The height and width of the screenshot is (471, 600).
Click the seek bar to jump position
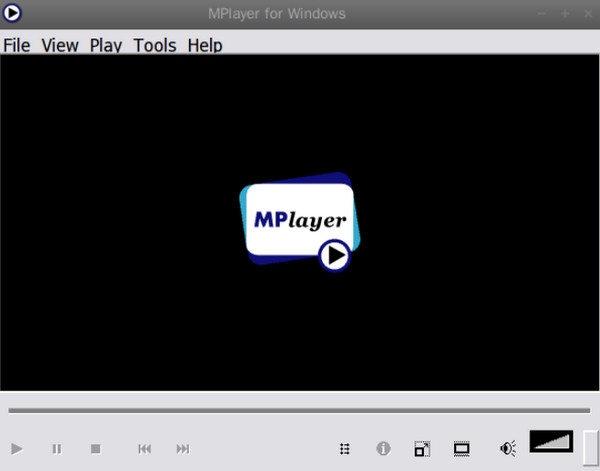tap(299, 411)
